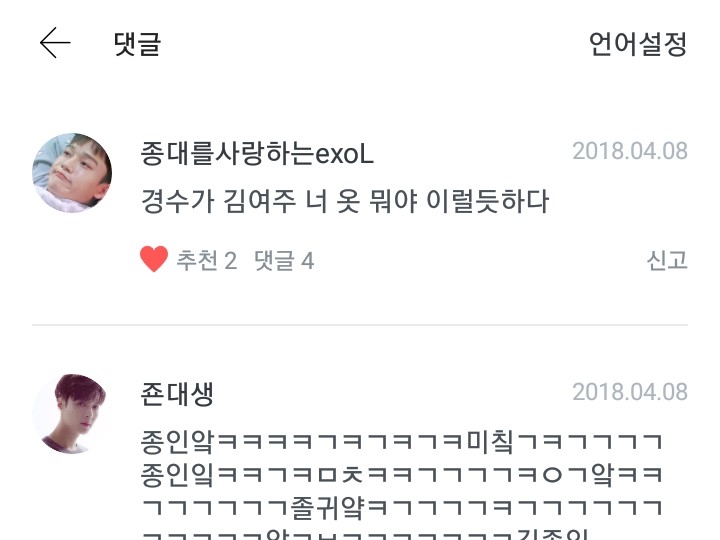Open 언어설정 language settings
Image resolution: width=720 pixels, height=540 pixels.
638,44
